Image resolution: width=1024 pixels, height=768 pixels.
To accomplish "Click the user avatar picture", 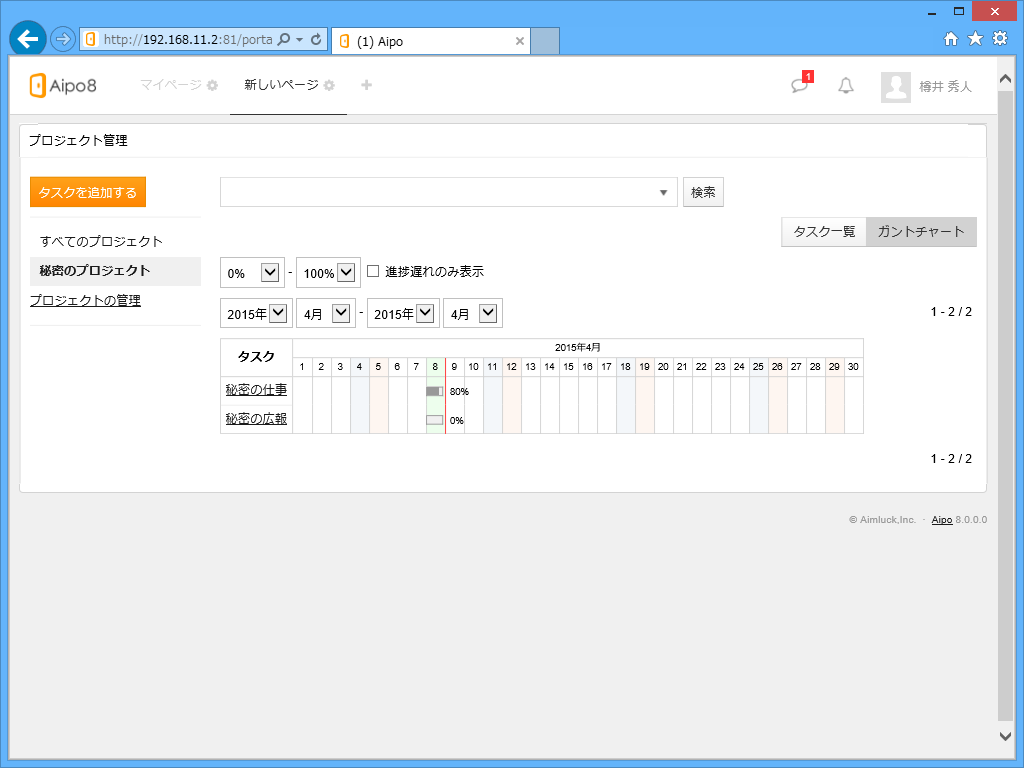I will pos(895,86).
